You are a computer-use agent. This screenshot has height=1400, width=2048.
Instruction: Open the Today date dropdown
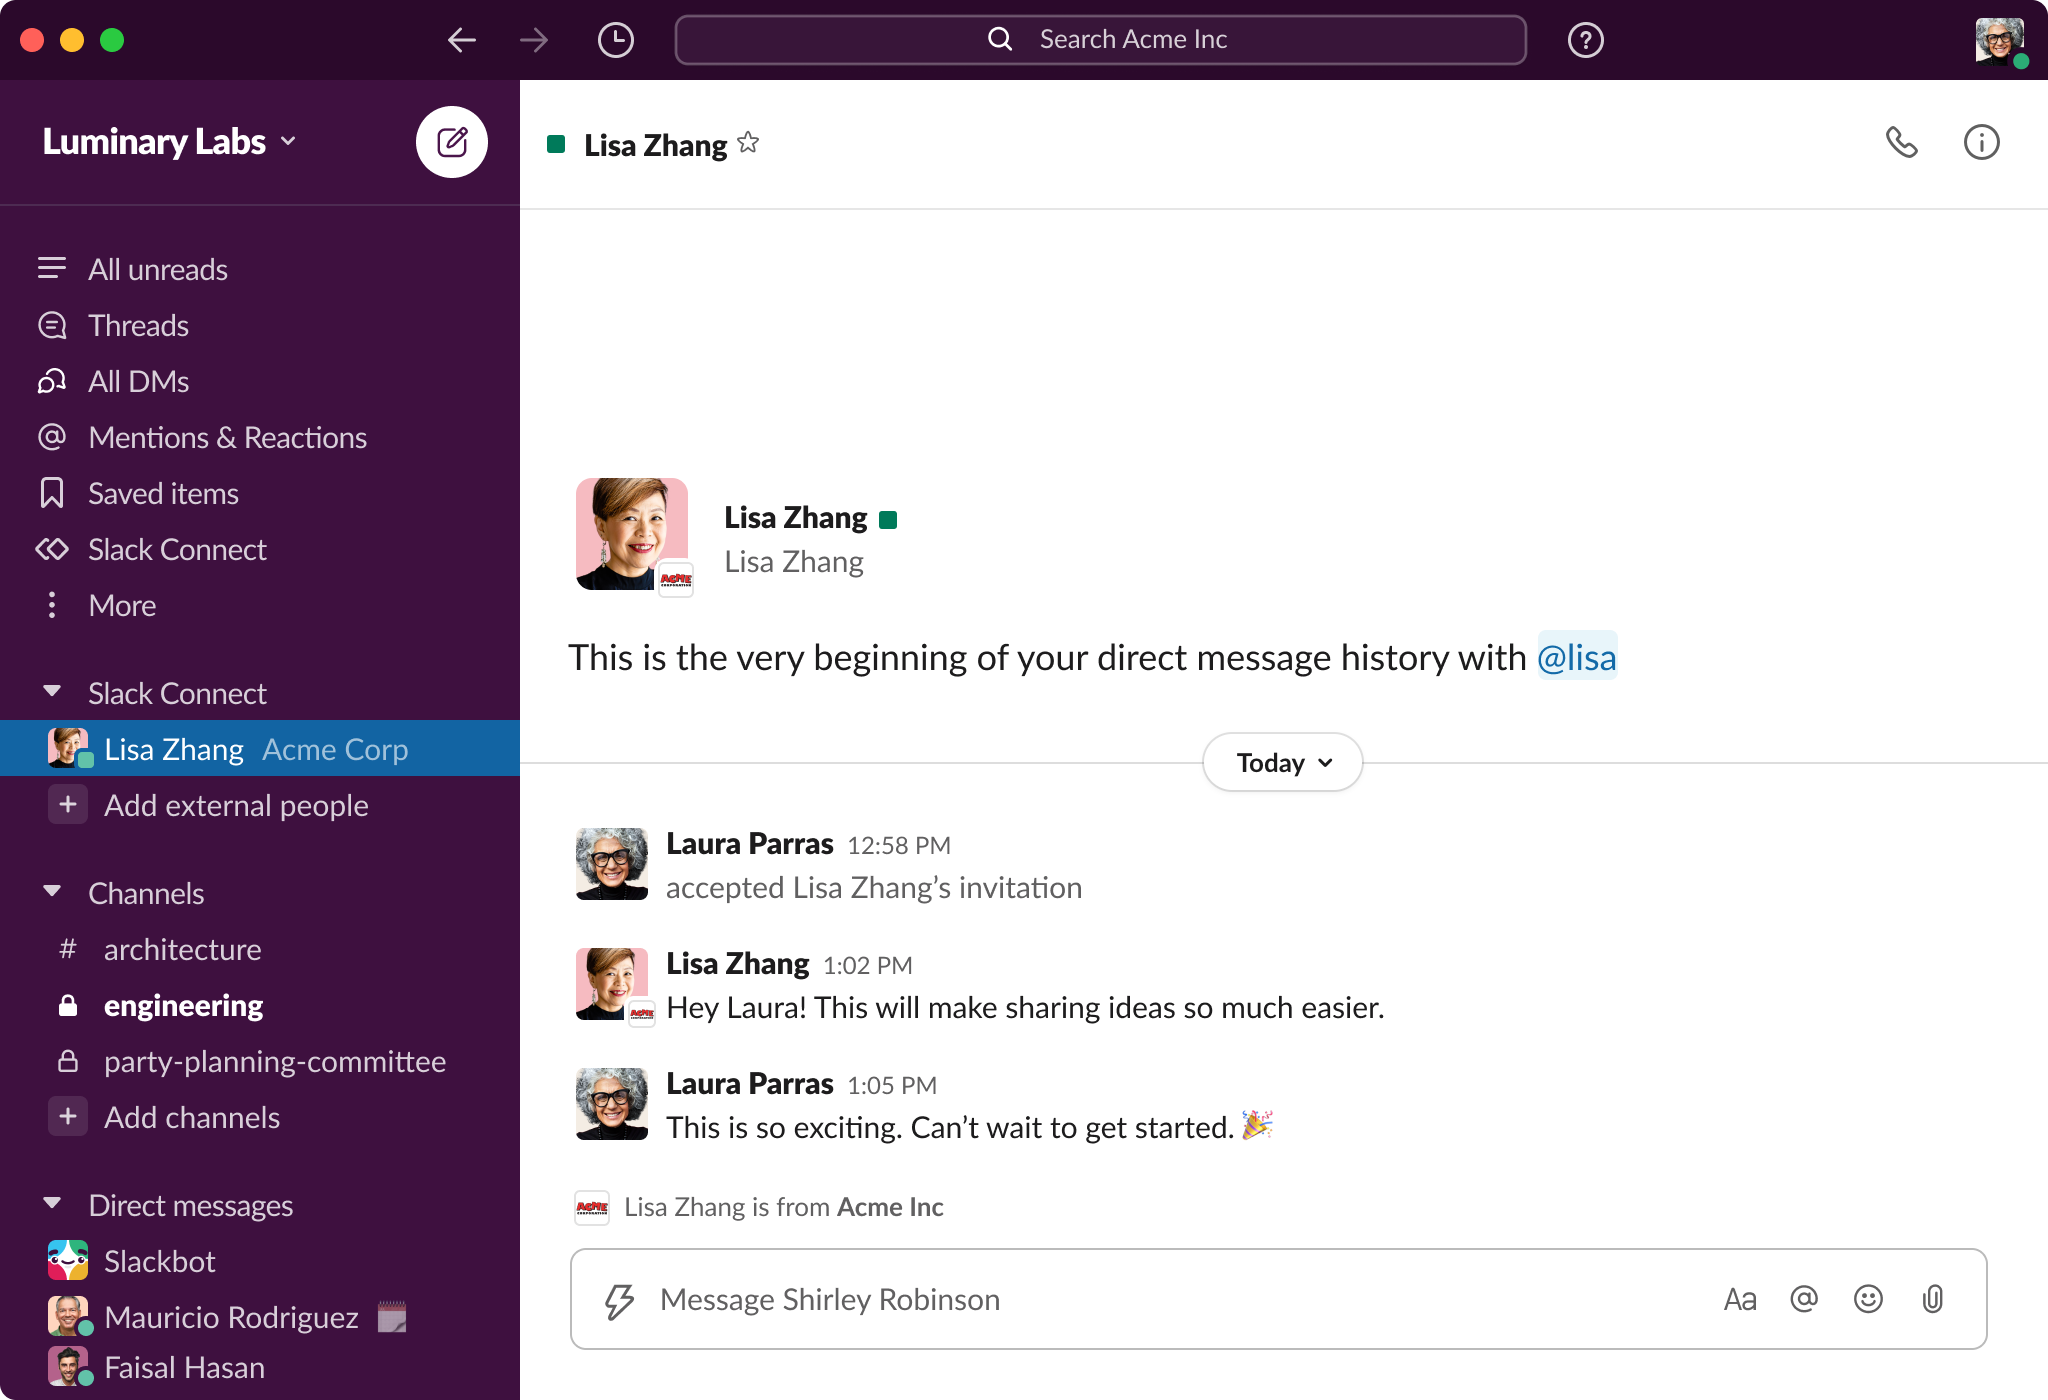pos(1281,762)
